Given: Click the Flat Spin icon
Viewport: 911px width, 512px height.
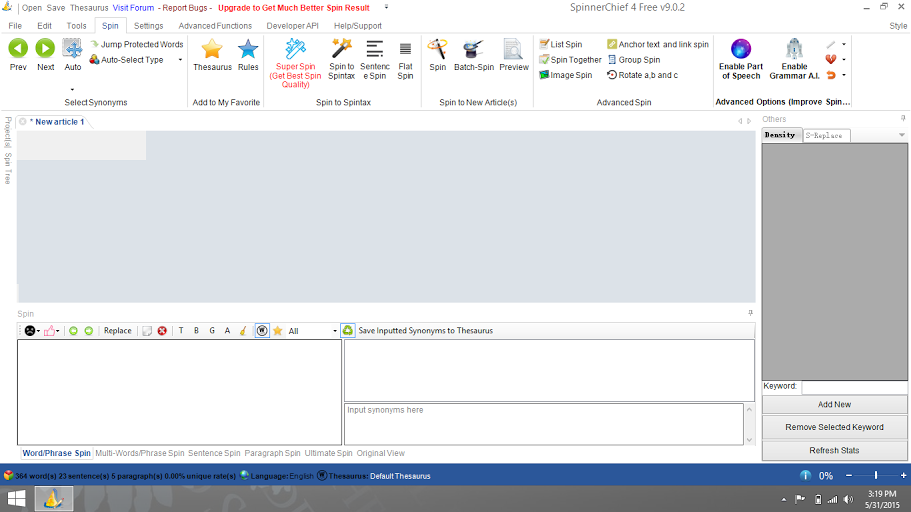Looking at the screenshot, I should (405, 49).
